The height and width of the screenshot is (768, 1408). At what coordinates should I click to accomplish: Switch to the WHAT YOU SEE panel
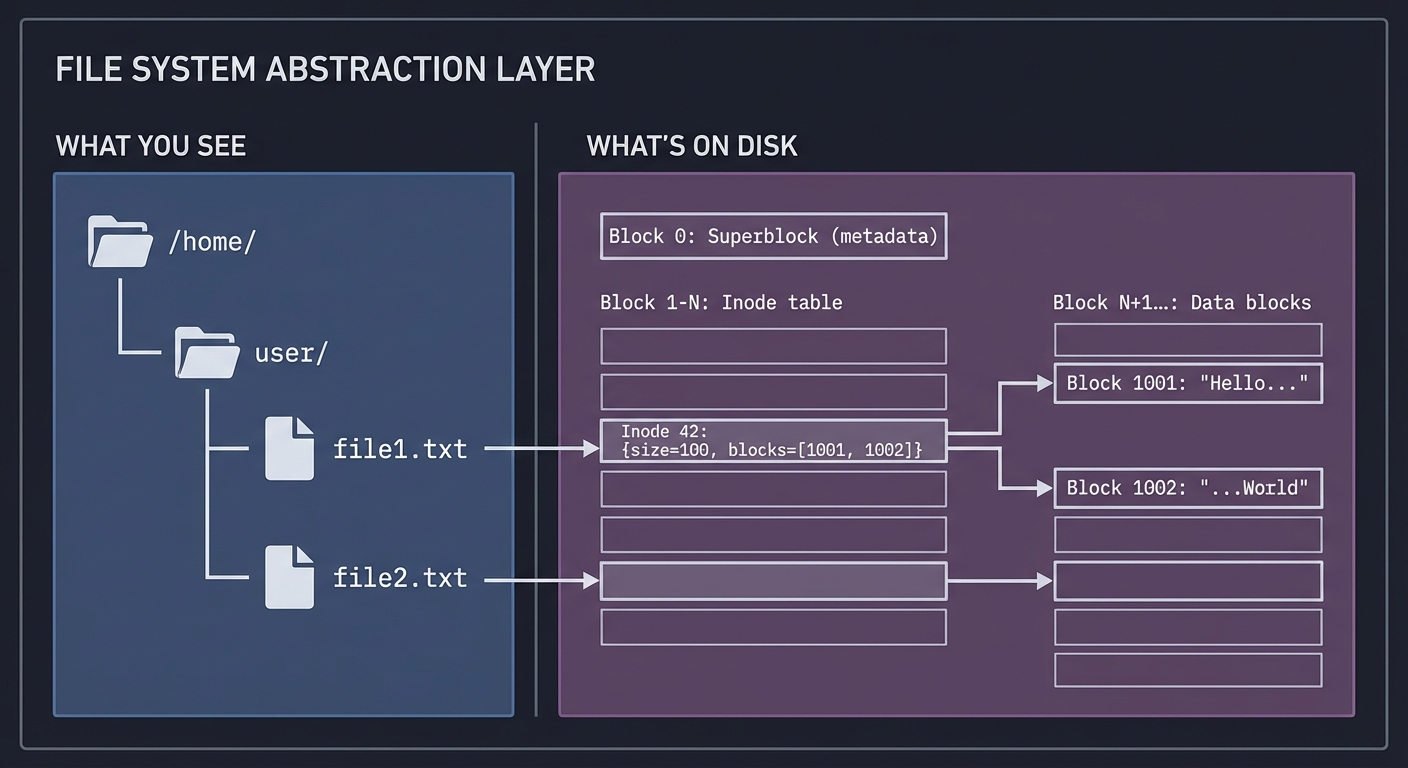coord(150,145)
